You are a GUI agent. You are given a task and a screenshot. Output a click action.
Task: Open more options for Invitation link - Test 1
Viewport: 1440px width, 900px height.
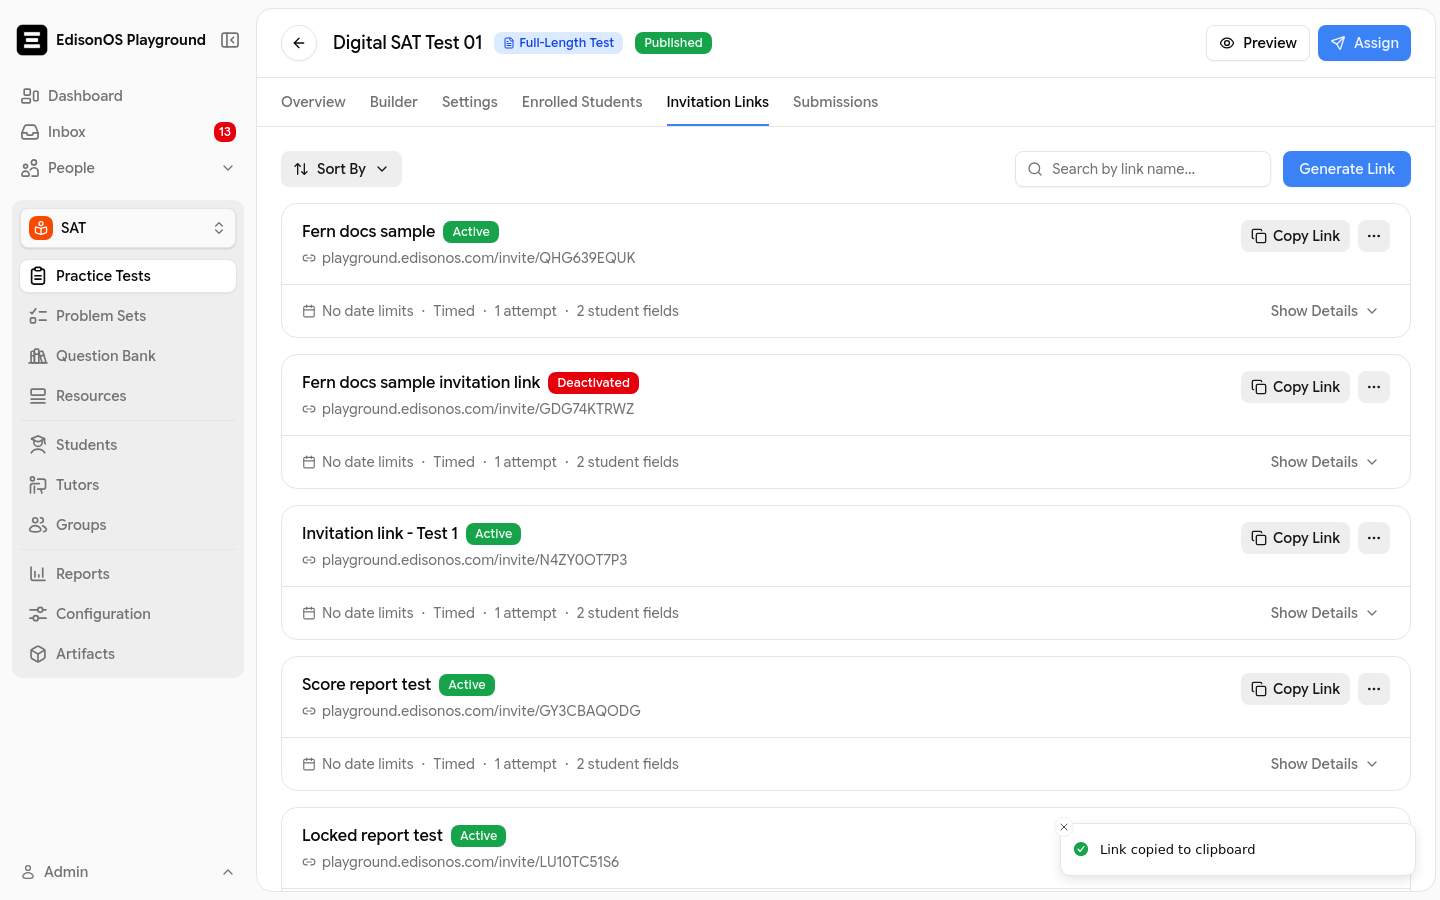(1374, 538)
